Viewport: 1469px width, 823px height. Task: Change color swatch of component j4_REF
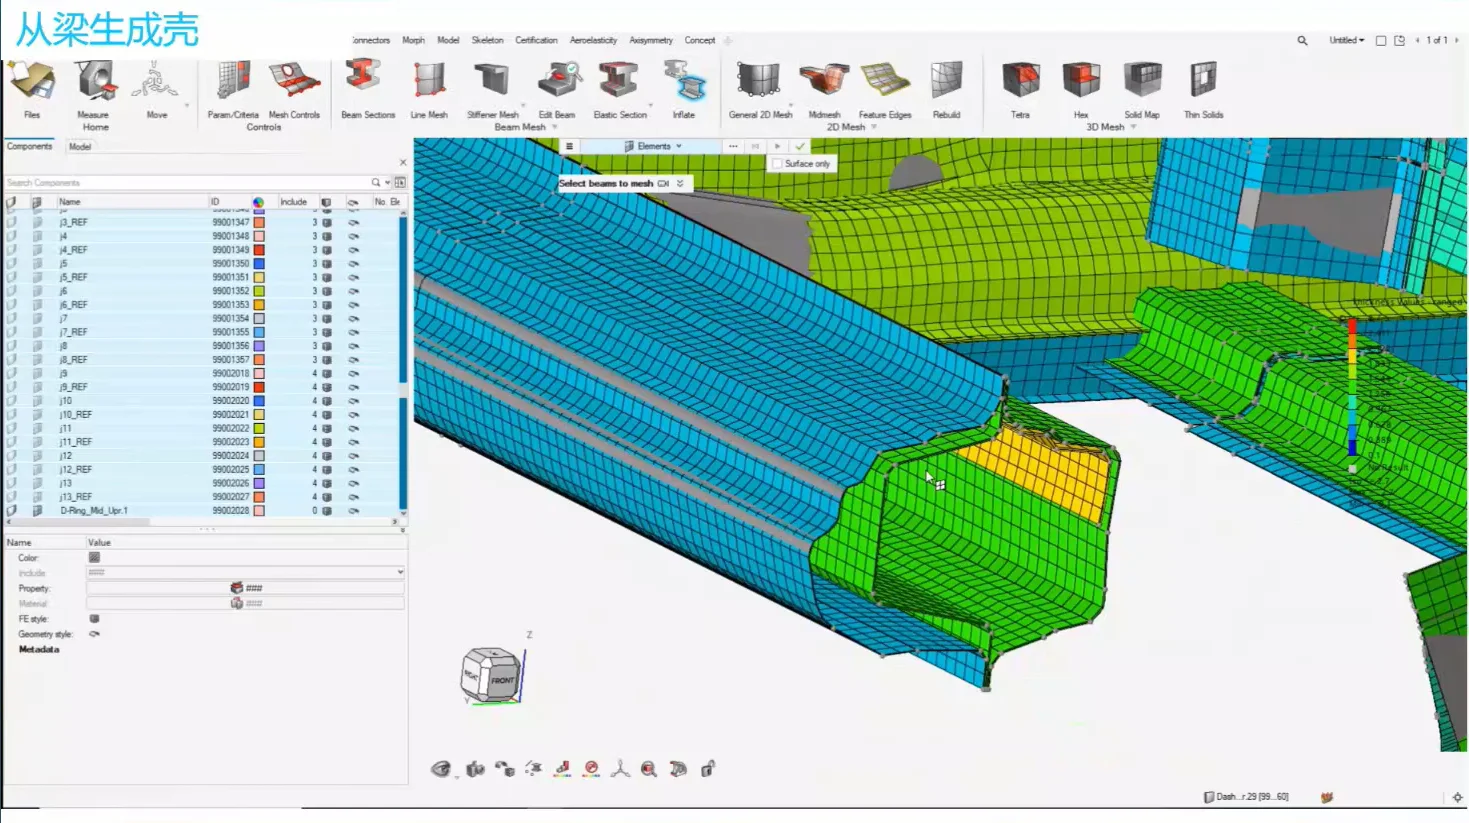[x=259, y=250]
